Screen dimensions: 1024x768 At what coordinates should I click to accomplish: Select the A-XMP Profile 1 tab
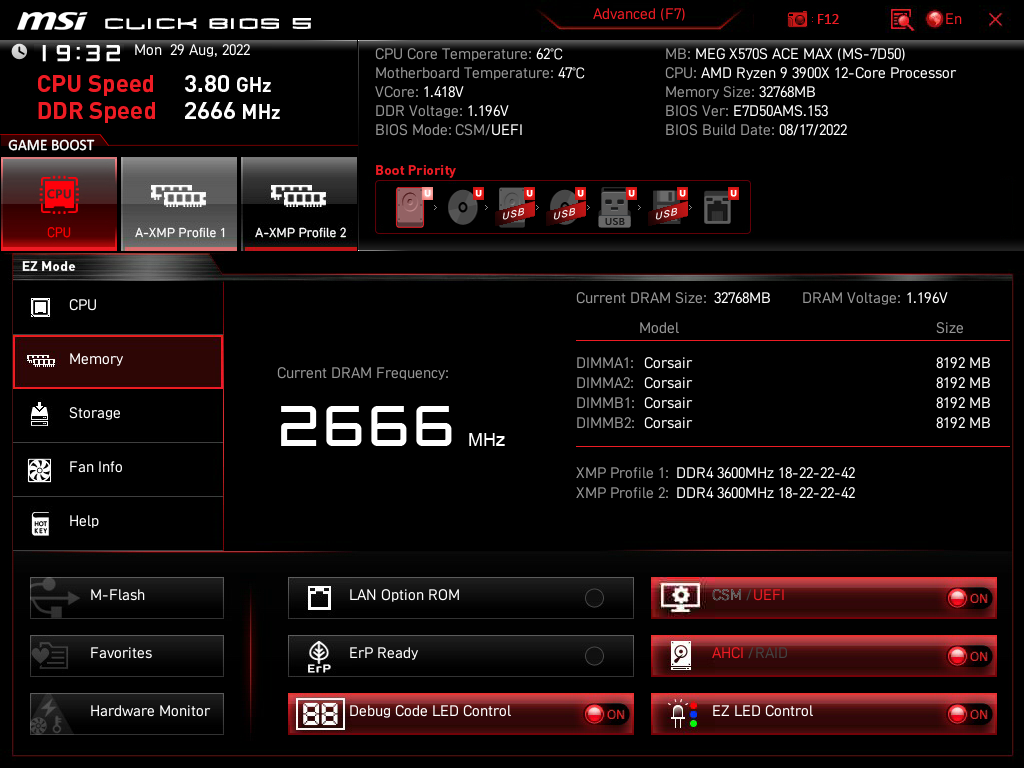coord(179,203)
